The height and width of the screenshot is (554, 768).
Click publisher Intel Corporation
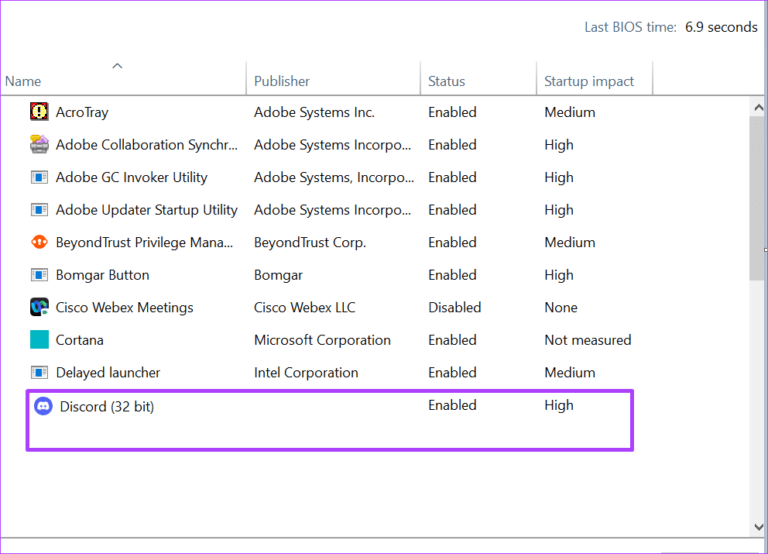coord(306,373)
